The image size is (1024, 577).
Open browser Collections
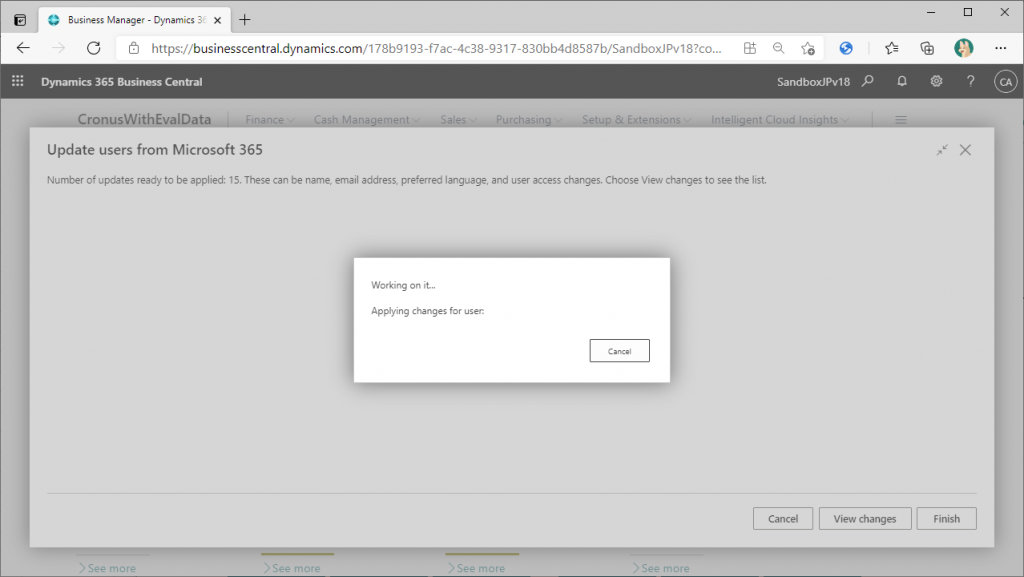pos(927,48)
